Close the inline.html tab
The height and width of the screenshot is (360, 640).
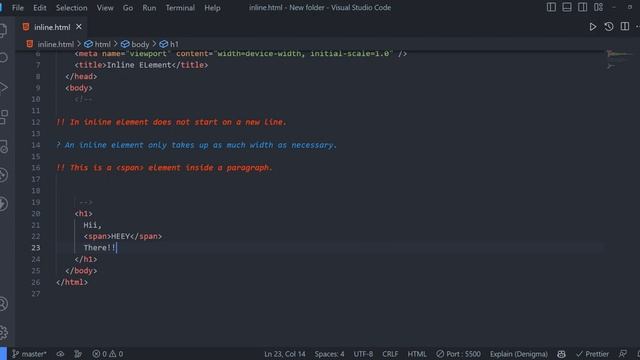tap(79, 27)
